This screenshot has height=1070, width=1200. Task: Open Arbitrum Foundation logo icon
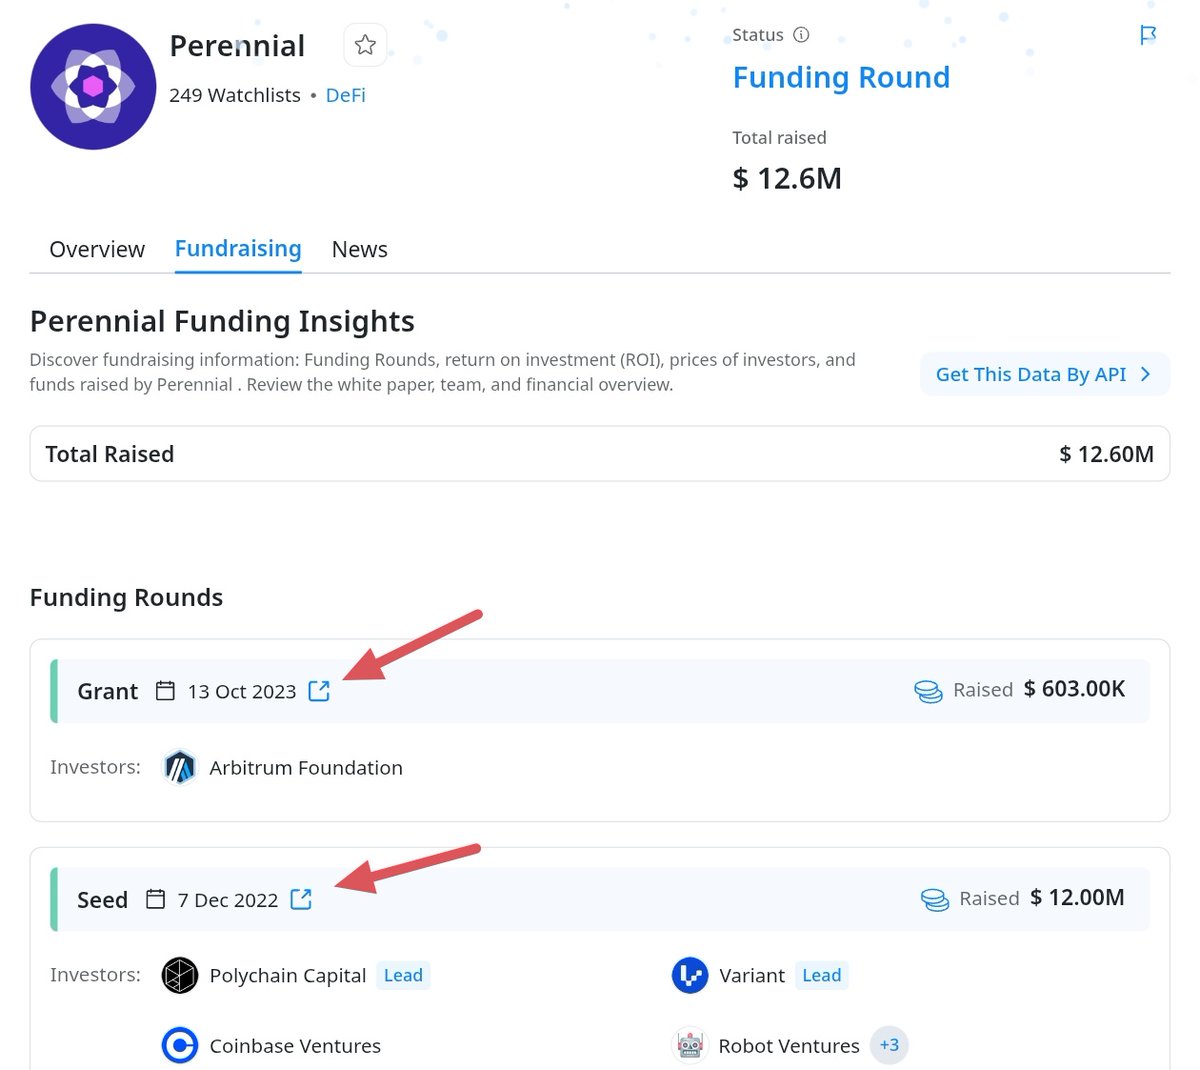(x=180, y=768)
